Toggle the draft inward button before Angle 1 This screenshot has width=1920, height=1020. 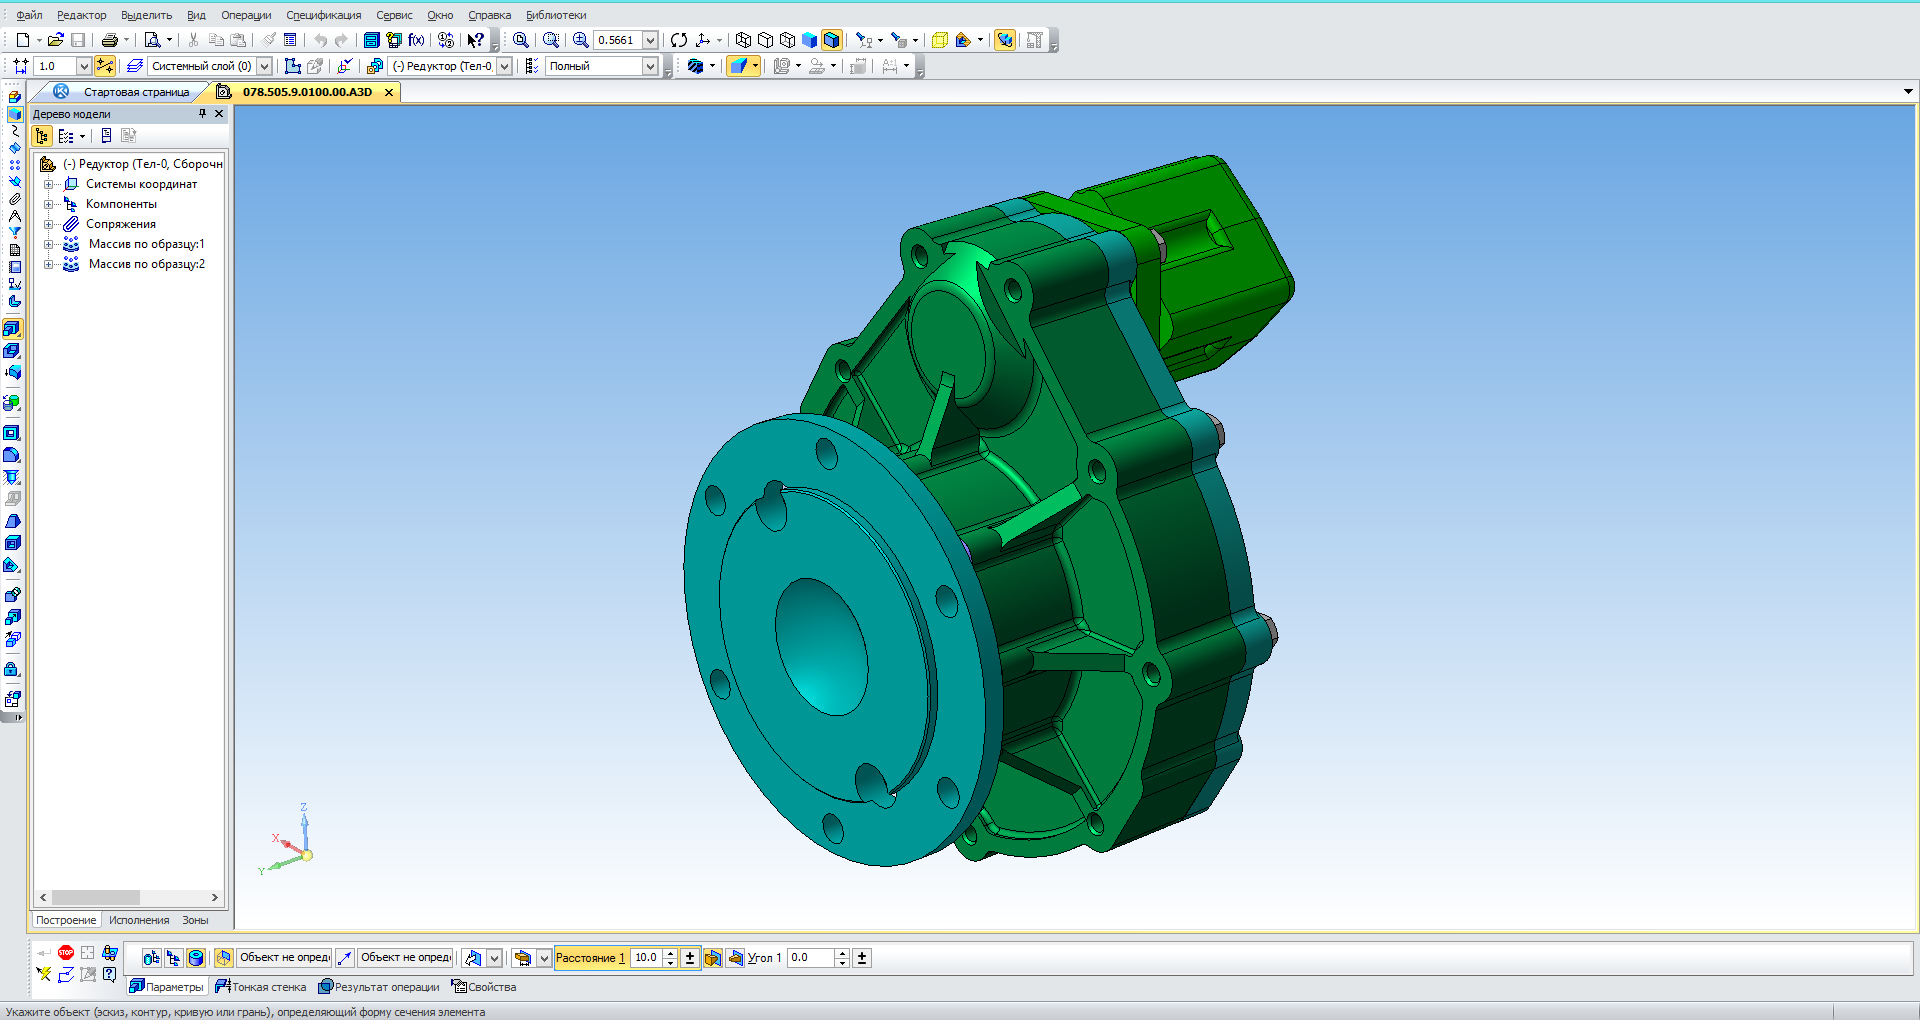(735, 958)
